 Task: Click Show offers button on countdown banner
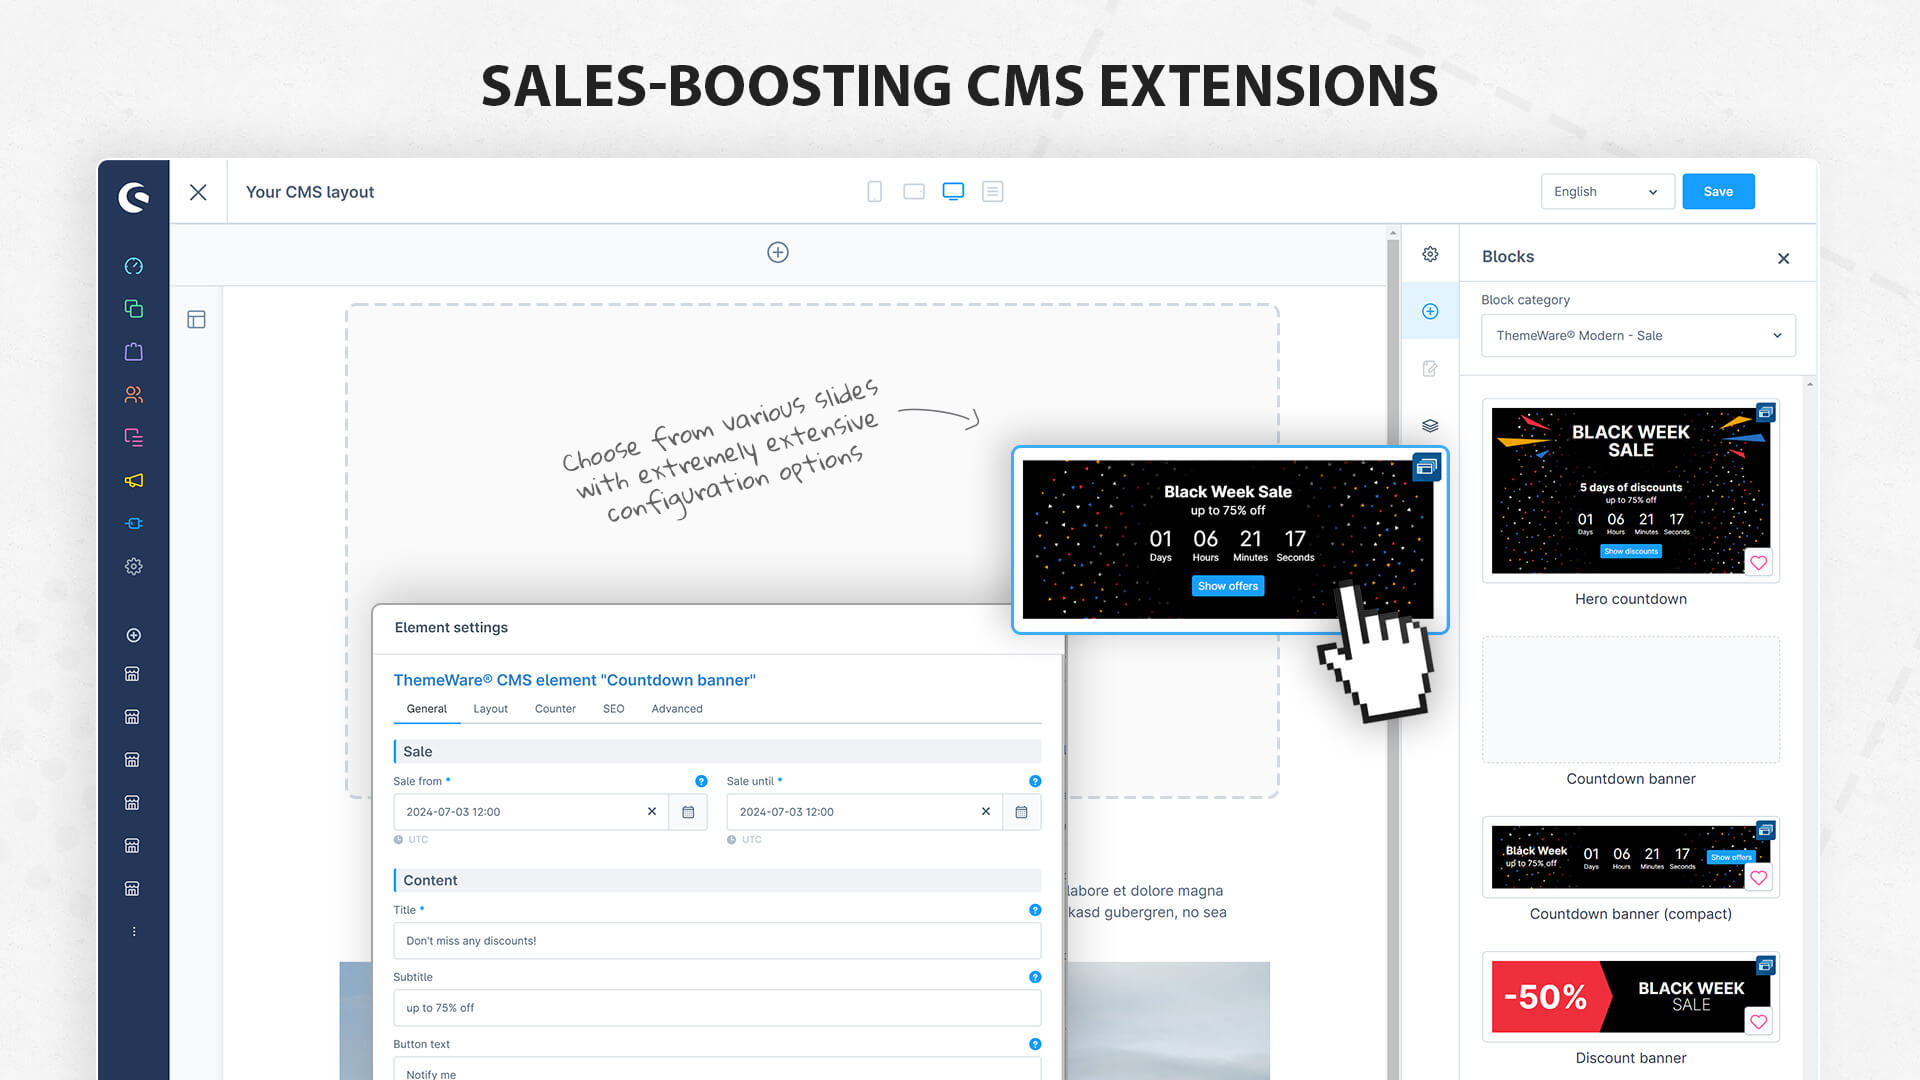pyautogui.click(x=1225, y=585)
